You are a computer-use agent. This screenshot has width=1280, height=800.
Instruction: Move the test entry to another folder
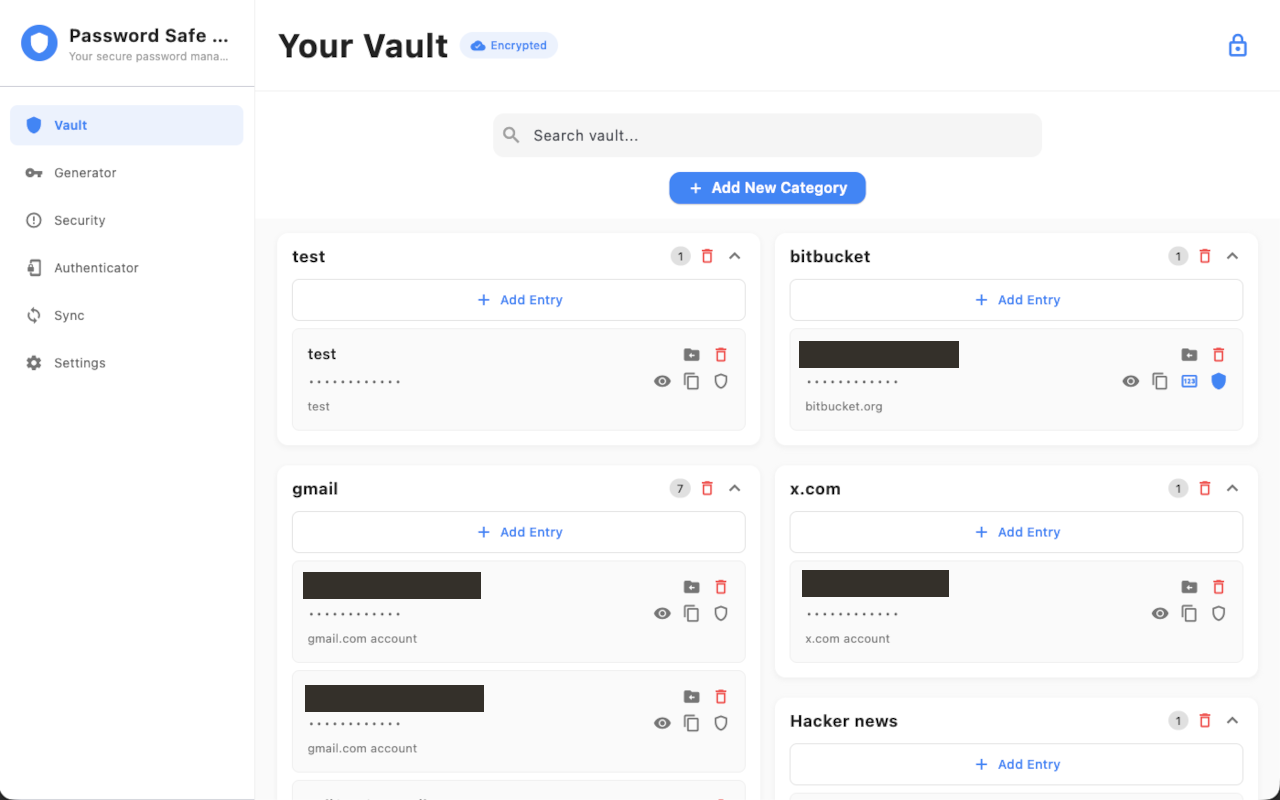(691, 355)
